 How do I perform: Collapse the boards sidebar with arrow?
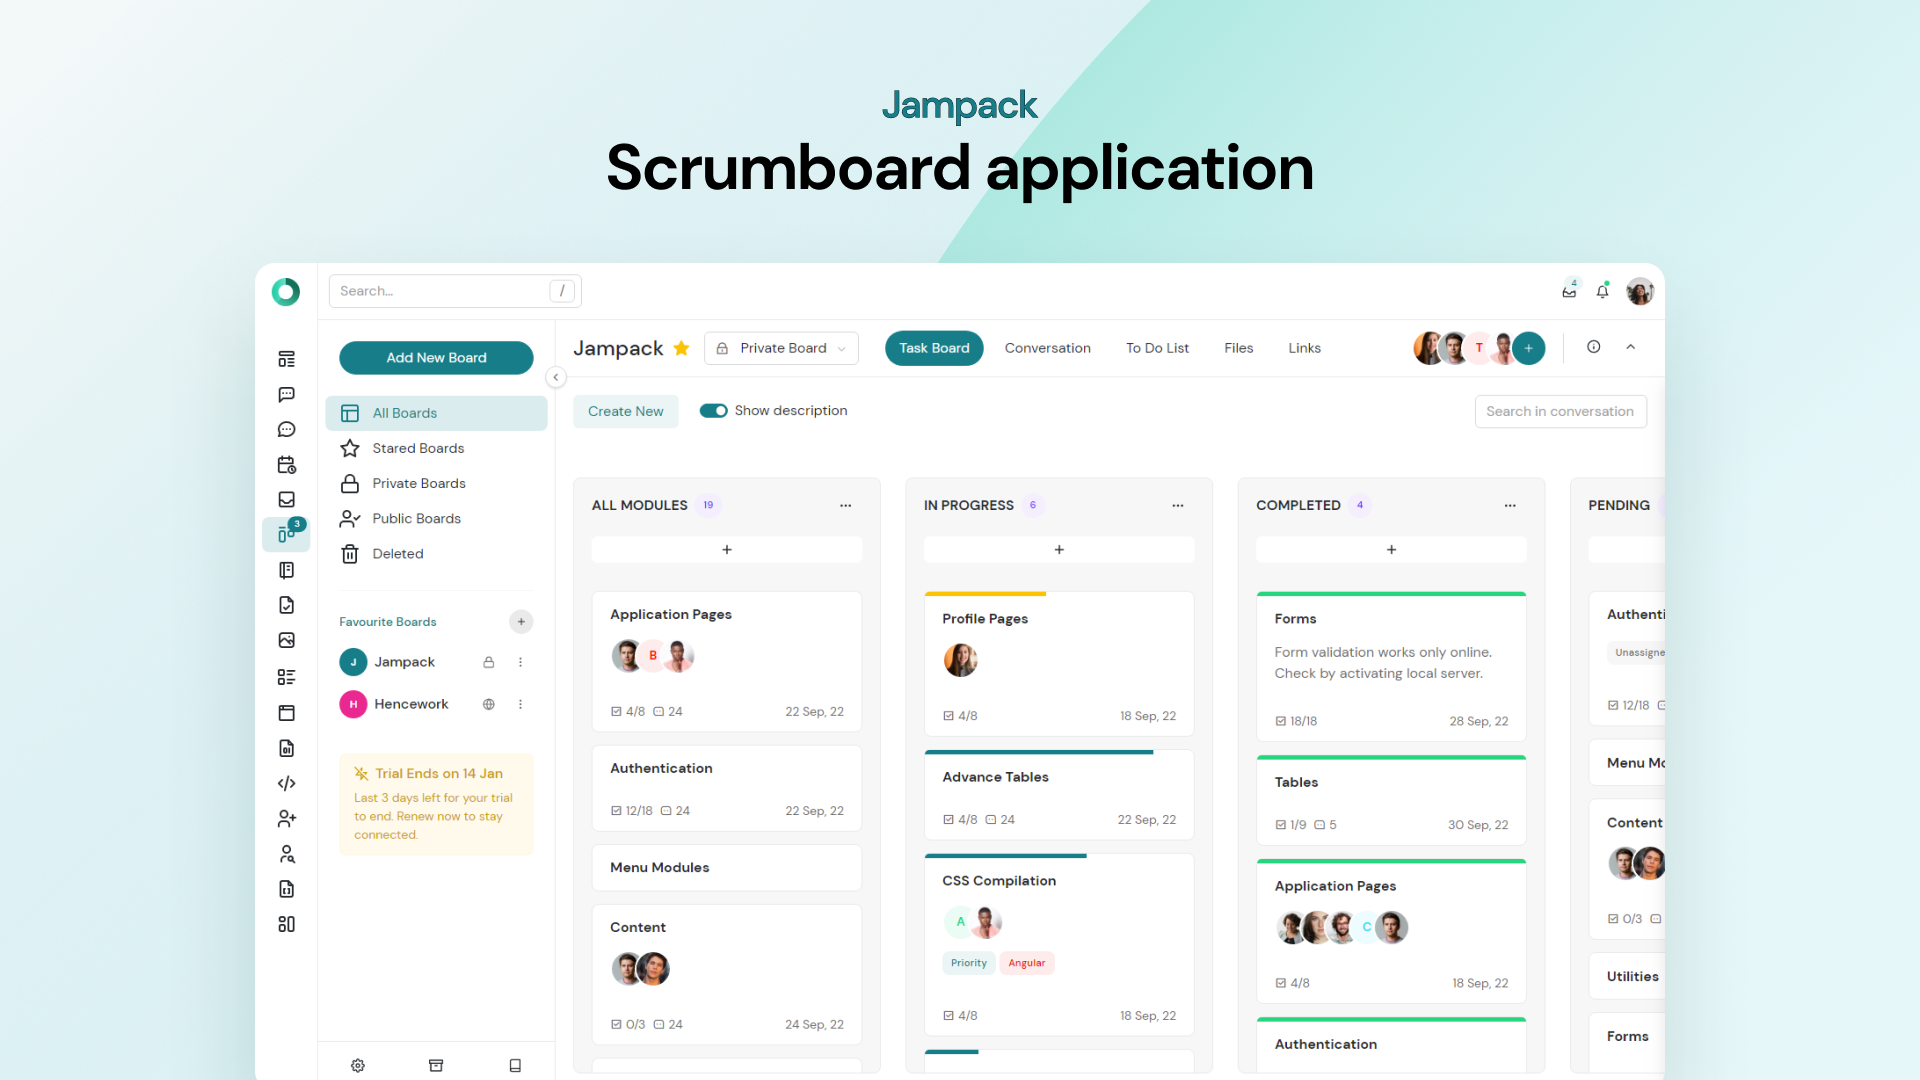pos(556,377)
